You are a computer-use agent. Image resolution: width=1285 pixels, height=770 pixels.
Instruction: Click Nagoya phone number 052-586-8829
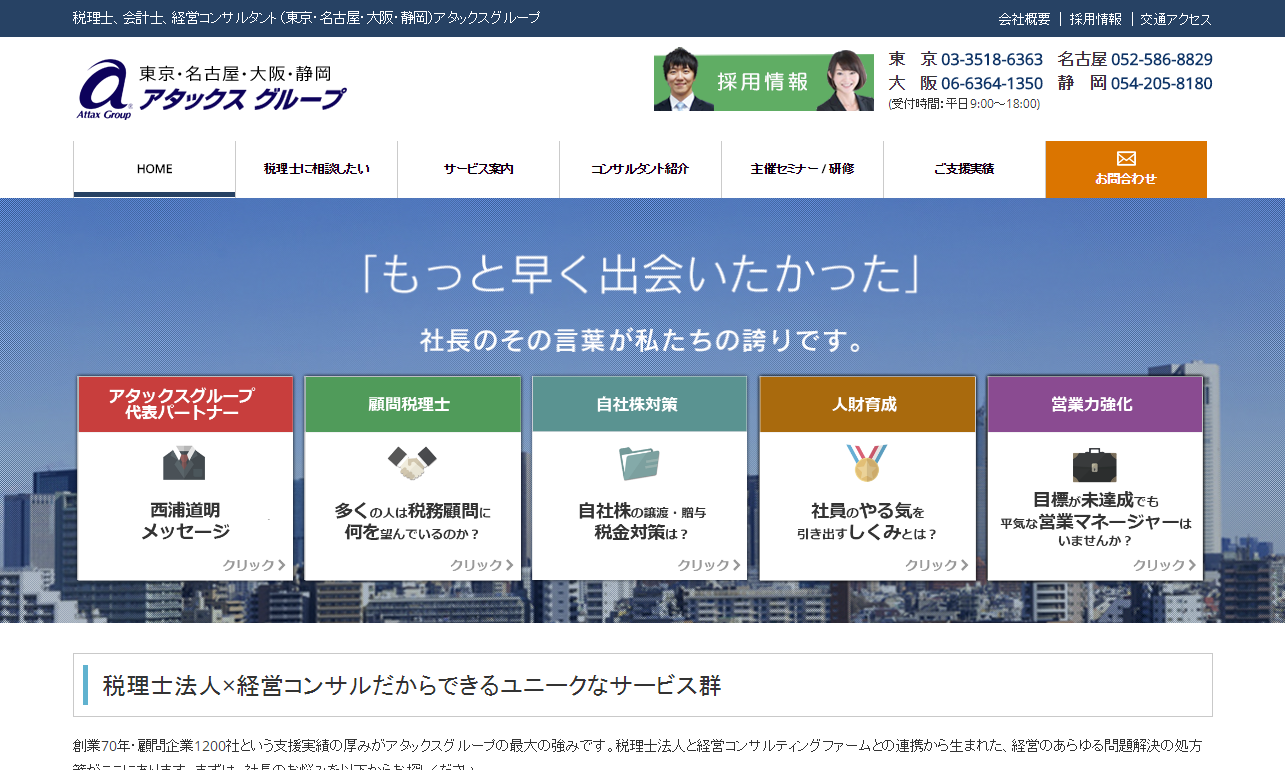click(1162, 59)
